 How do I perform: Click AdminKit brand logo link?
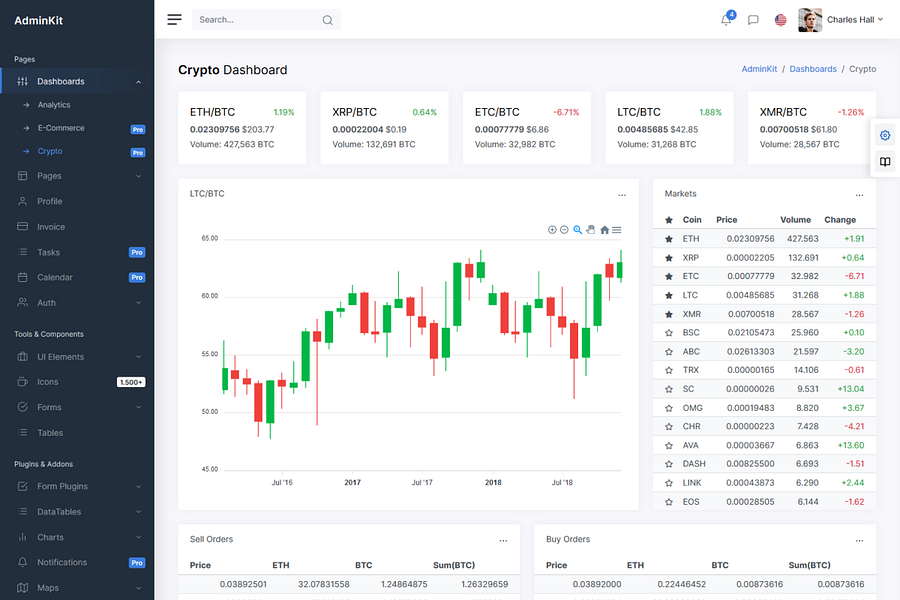tap(38, 21)
